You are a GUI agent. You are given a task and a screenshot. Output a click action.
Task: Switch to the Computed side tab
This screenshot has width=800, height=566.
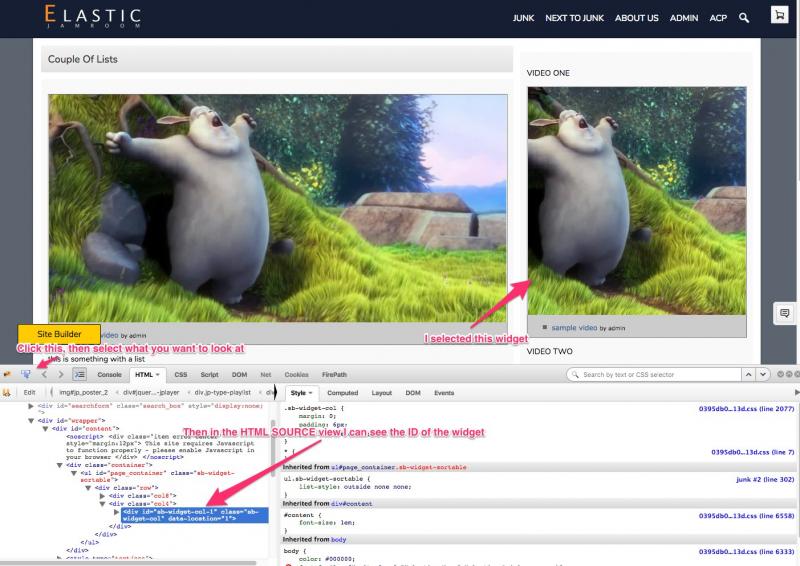point(343,393)
